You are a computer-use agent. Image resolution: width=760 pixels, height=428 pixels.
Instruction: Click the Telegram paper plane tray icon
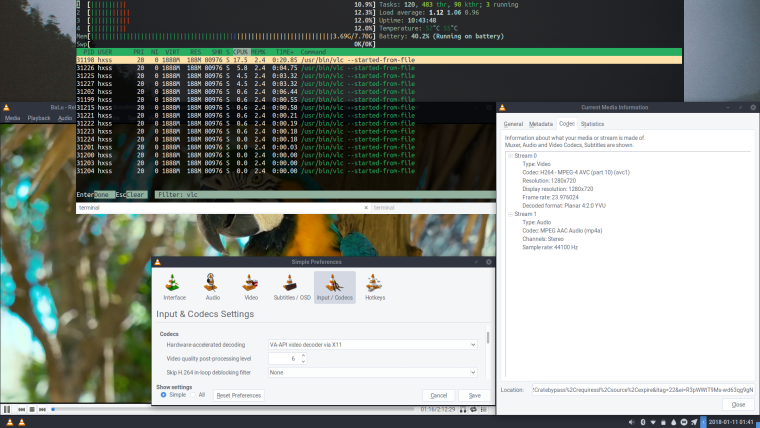(694, 422)
